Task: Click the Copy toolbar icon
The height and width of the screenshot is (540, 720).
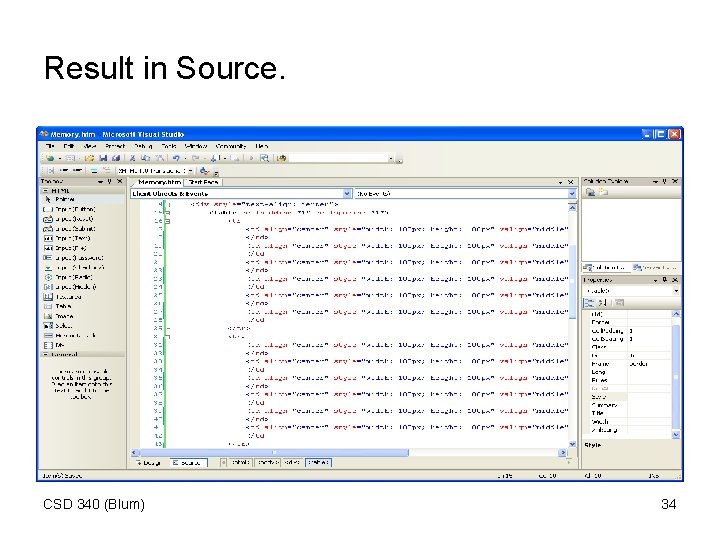Action: tap(146, 158)
